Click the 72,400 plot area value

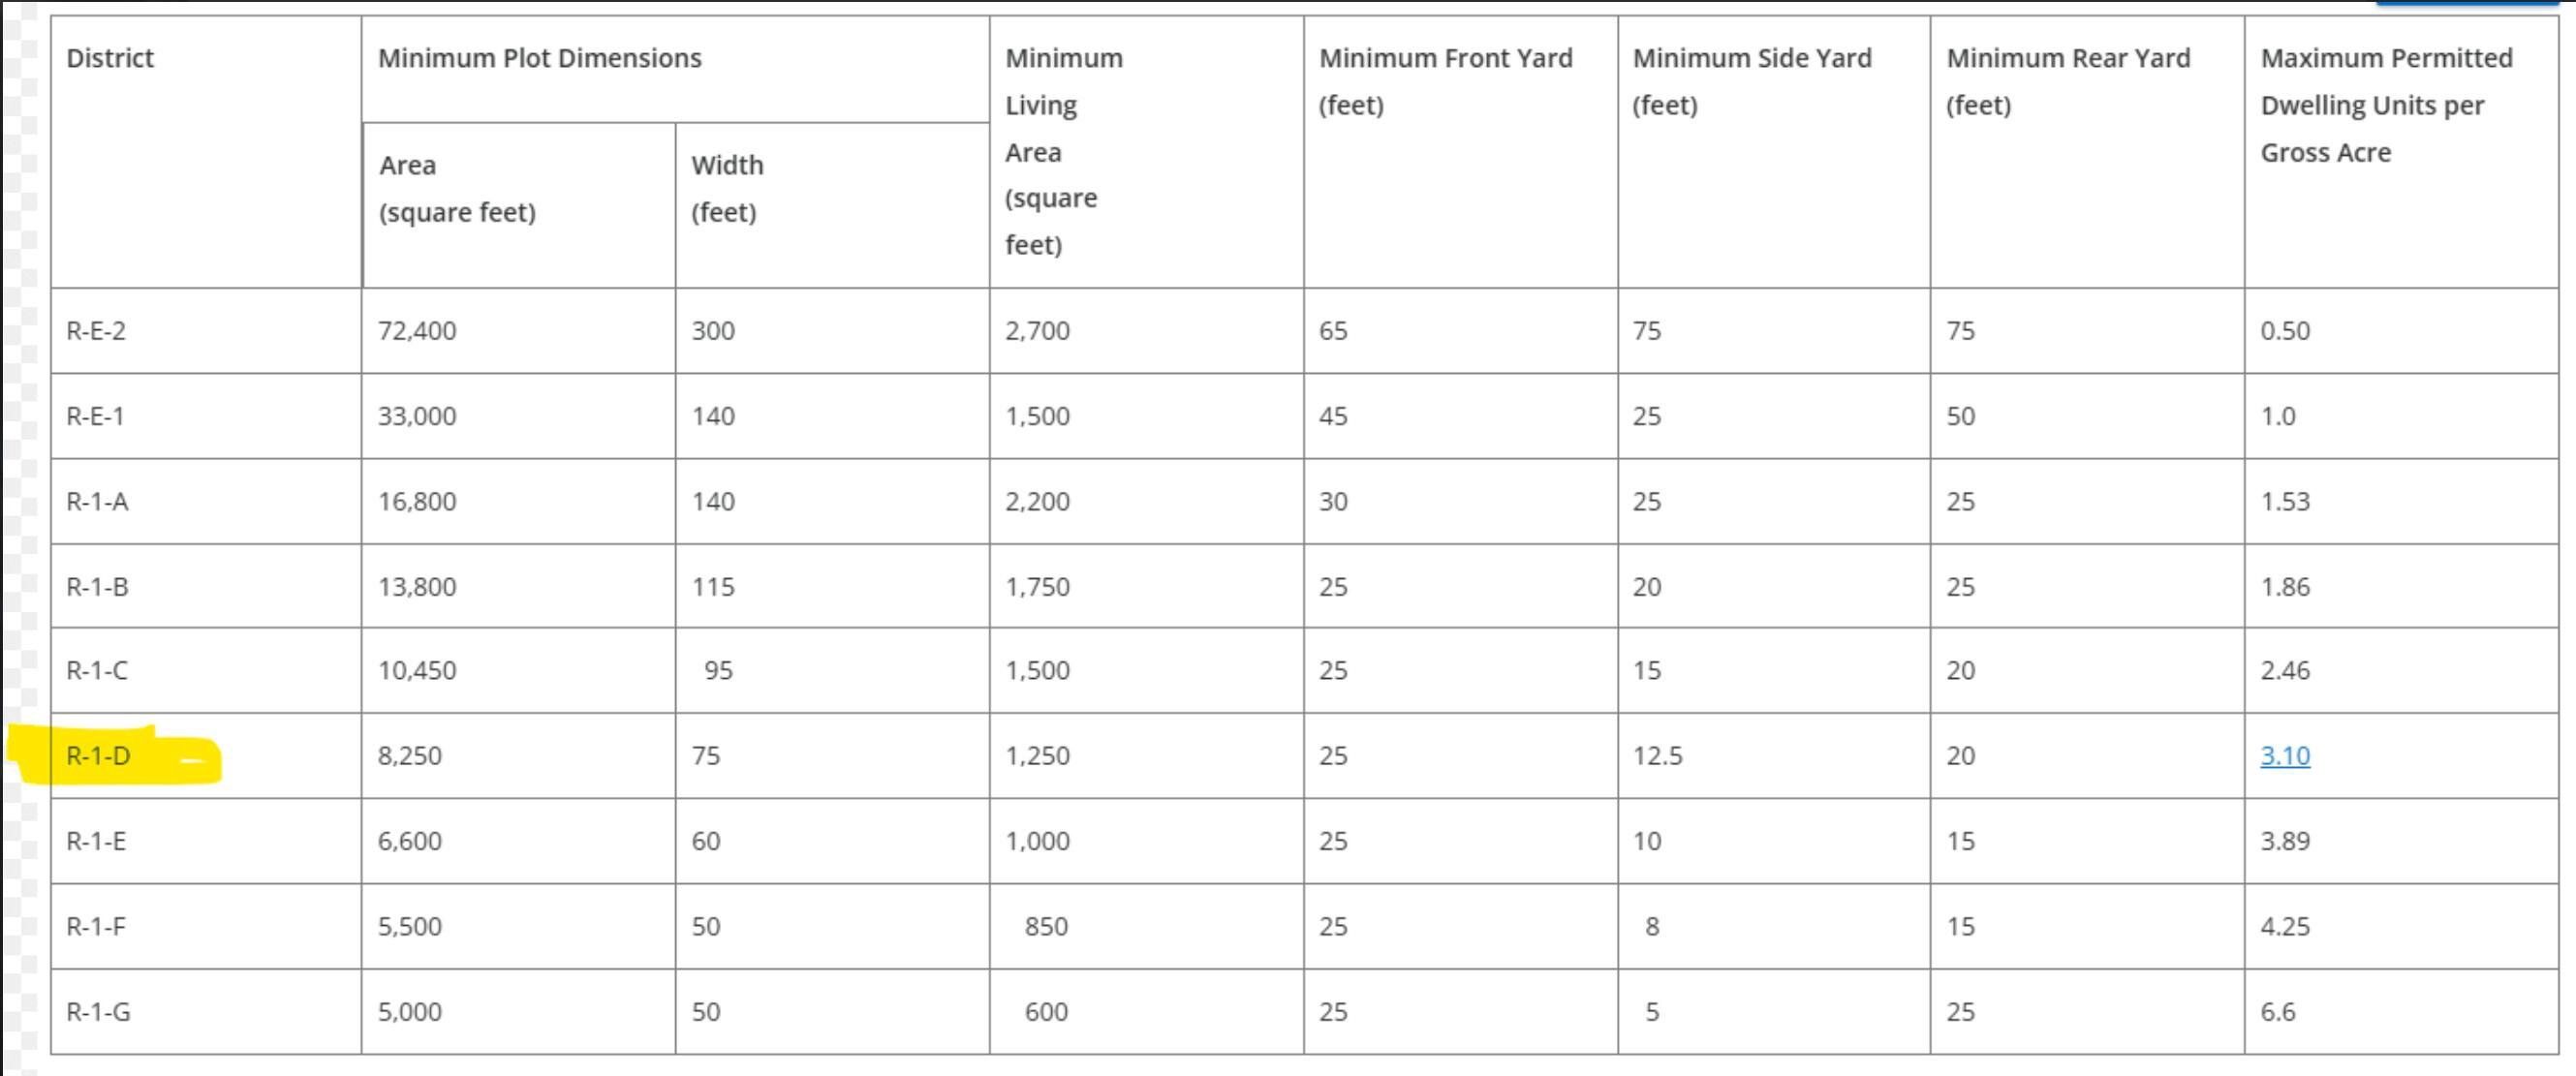417,331
